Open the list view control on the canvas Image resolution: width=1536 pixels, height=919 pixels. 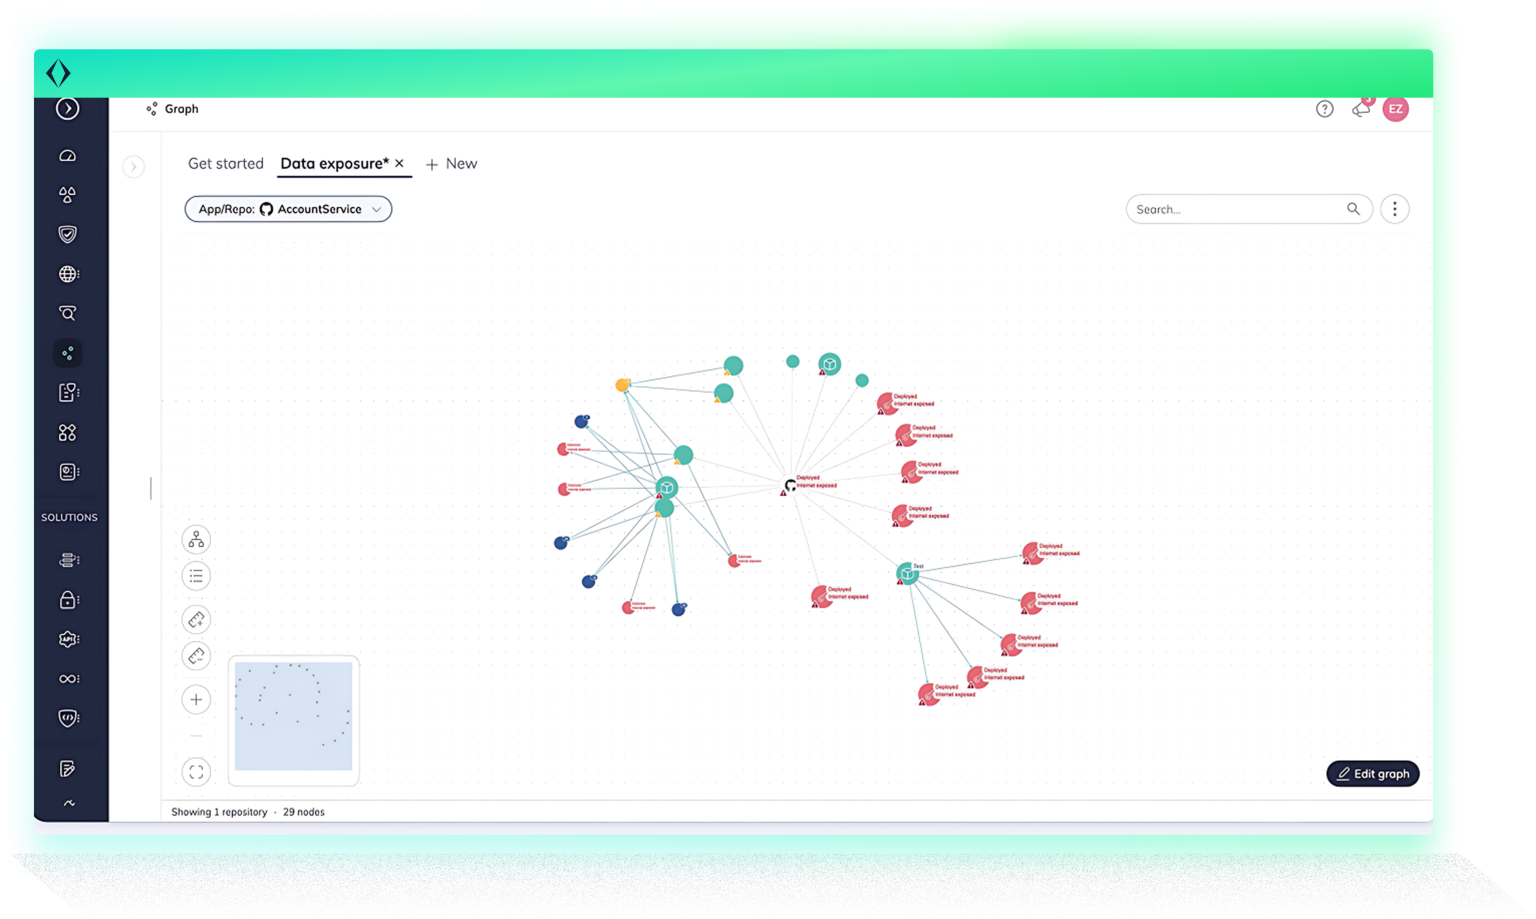coord(196,575)
